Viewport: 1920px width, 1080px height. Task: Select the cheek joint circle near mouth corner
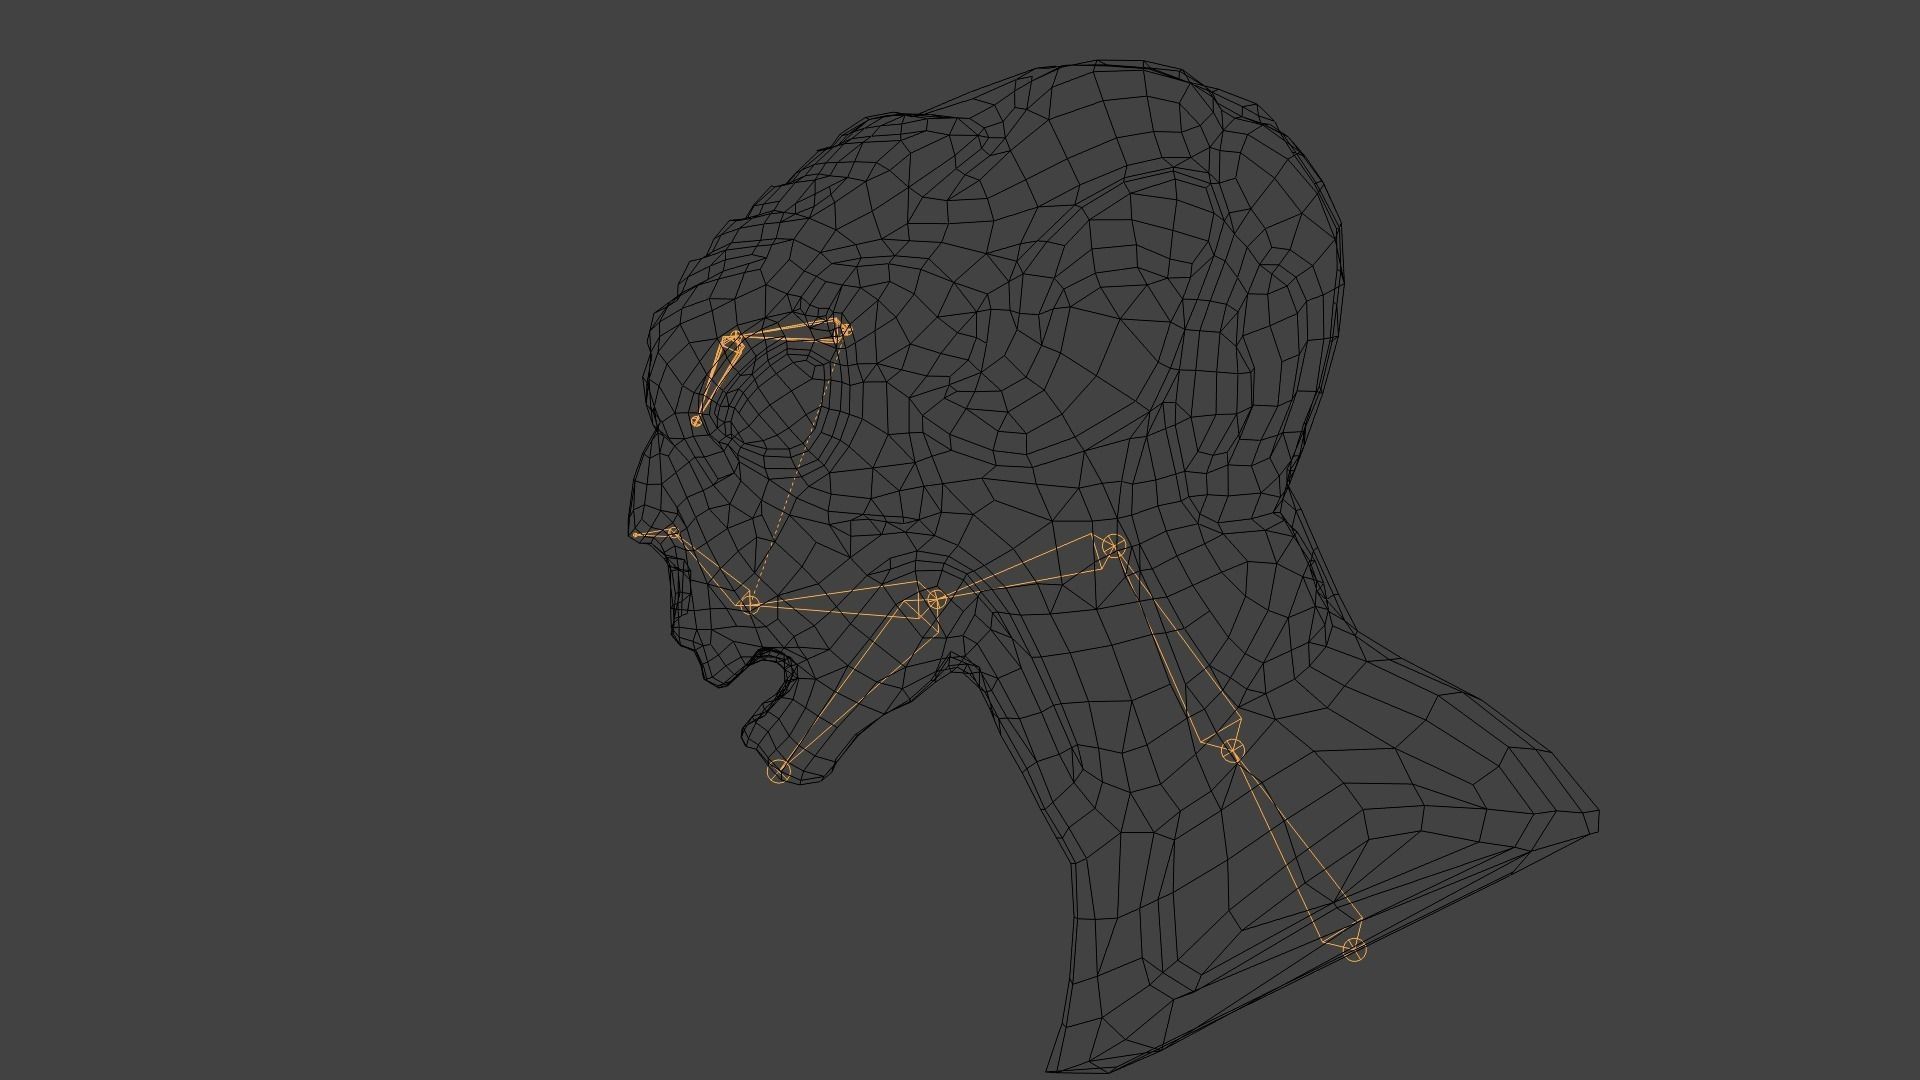pyautogui.click(x=750, y=603)
